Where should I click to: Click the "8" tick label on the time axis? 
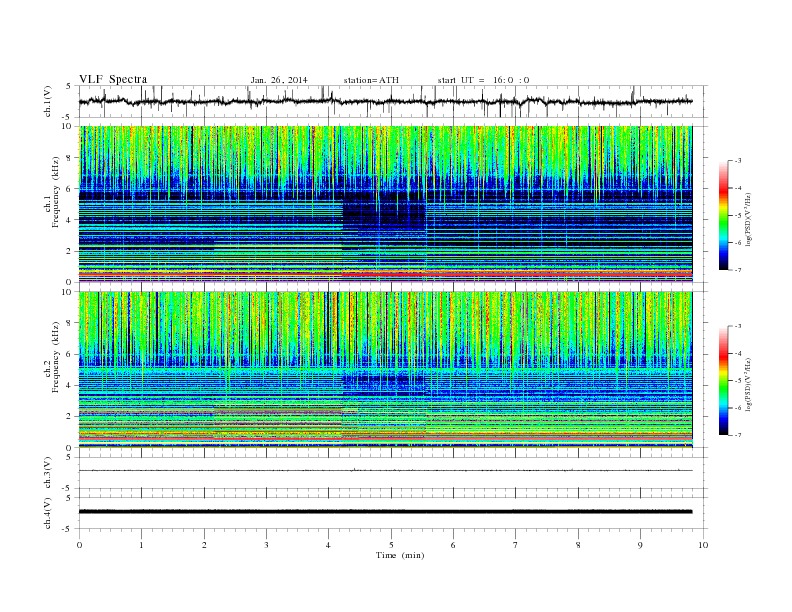click(578, 545)
